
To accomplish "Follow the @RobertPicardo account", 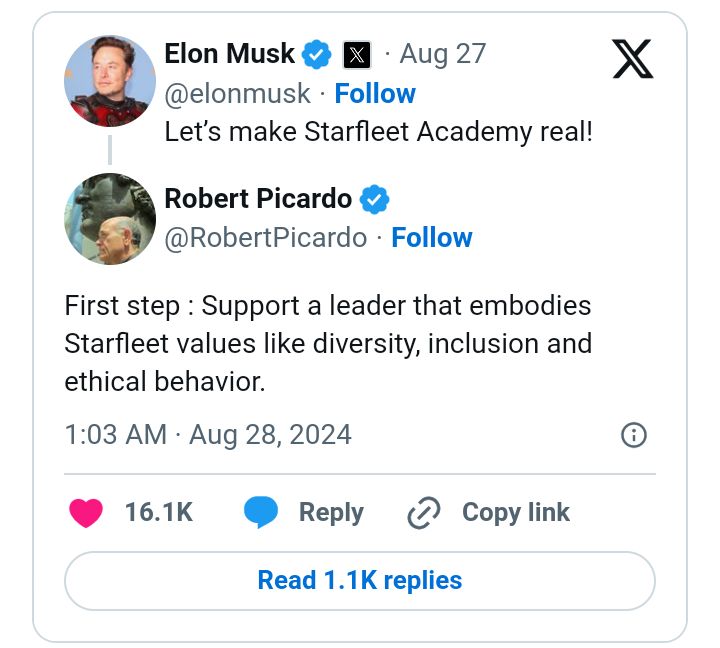I will pyautogui.click(x=432, y=238).
